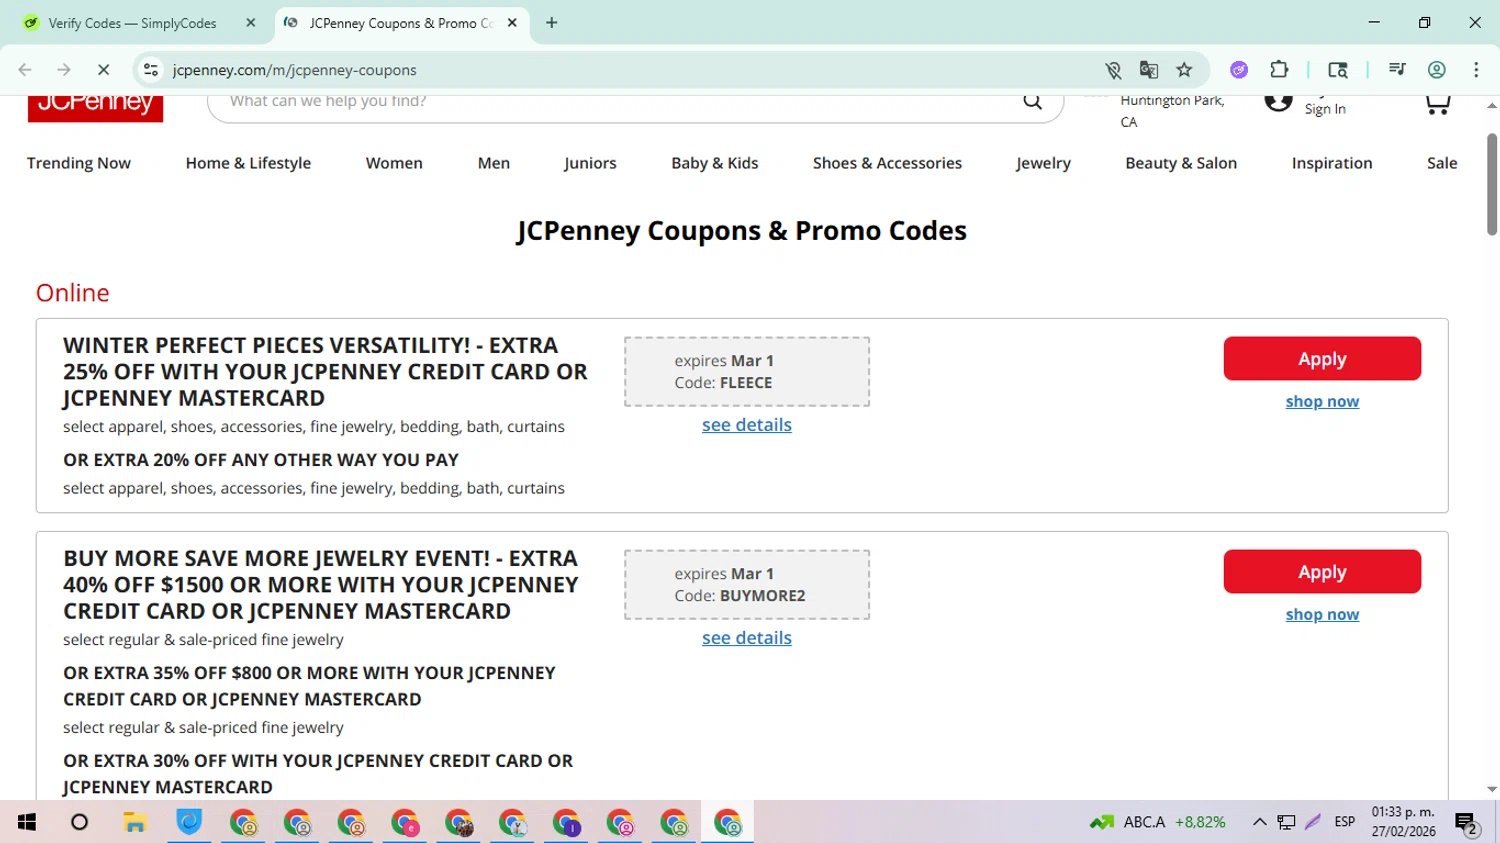
Task: Open the Extensions puzzle icon
Action: coord(1279,70)
